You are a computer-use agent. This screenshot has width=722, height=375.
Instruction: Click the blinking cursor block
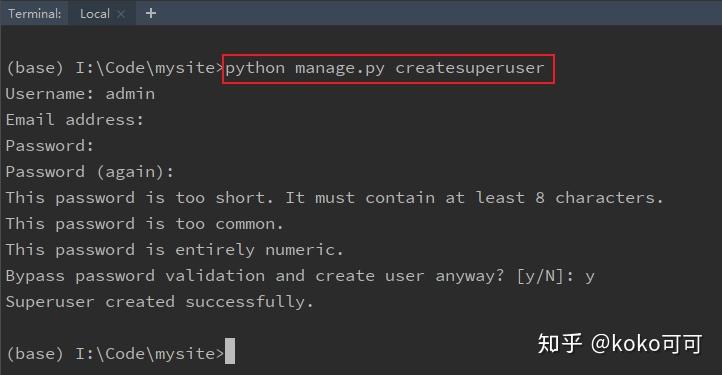coord(230,351)
